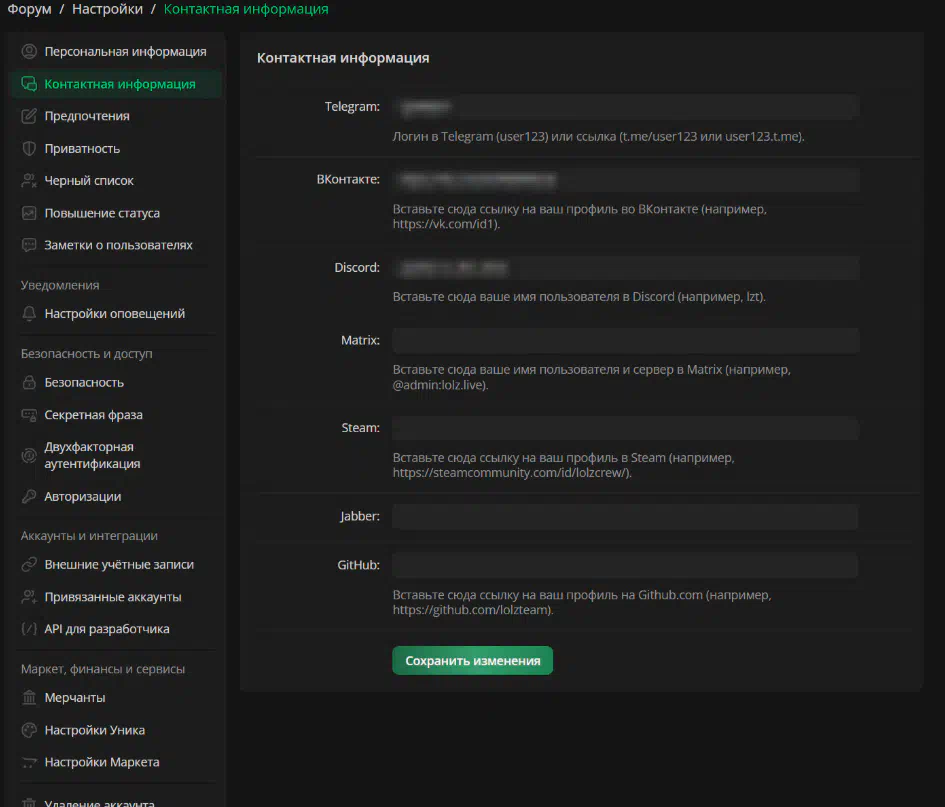Open the Предпочтения settings section
The height and width of the screenshot is (807, 945).
click(87, 116)
